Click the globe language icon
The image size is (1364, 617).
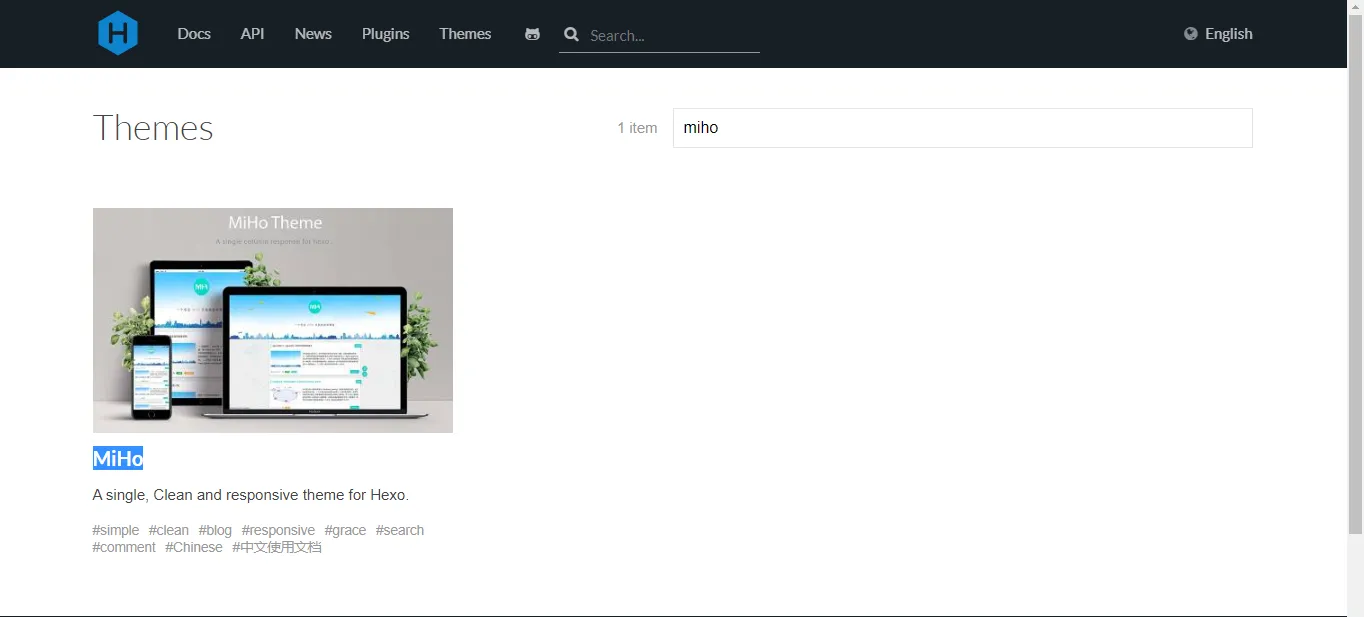tap(1191, 34)
